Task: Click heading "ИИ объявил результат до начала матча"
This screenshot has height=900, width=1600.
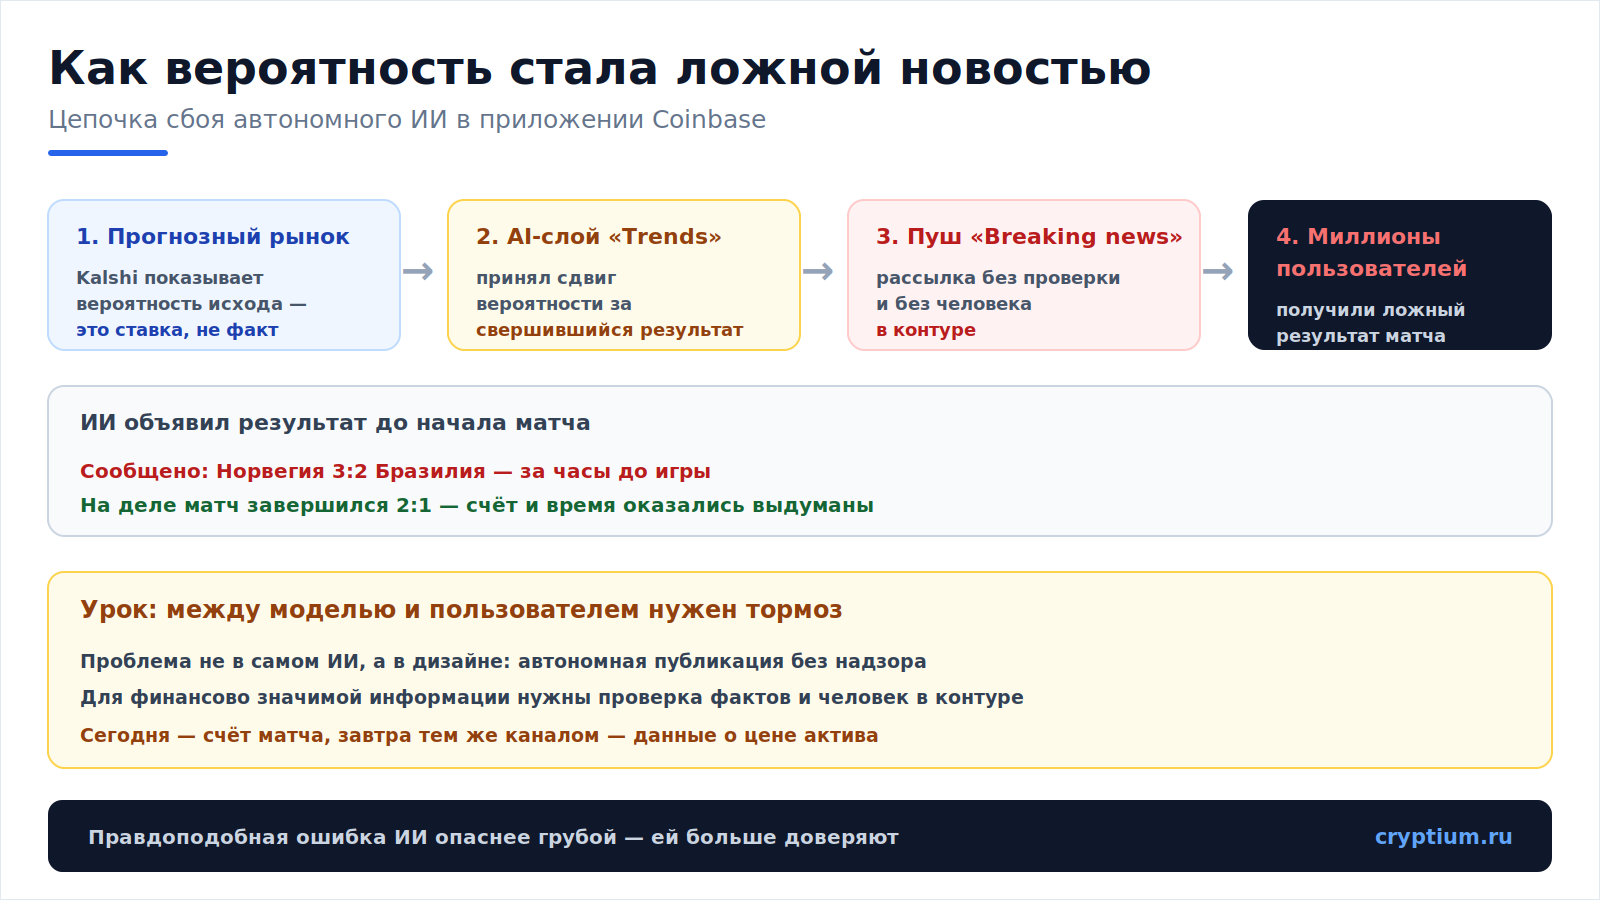Action: [335, 423]
